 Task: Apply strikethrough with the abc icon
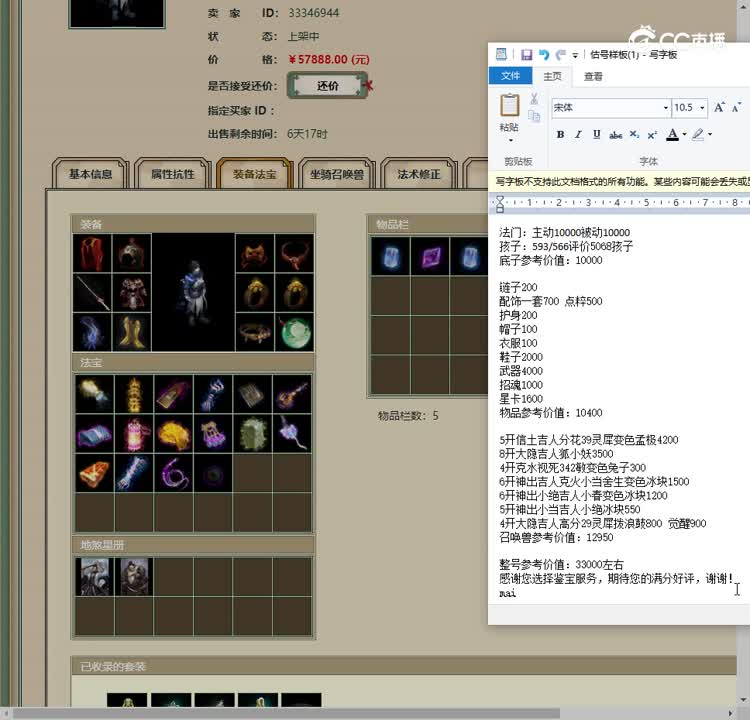[616, 135]
